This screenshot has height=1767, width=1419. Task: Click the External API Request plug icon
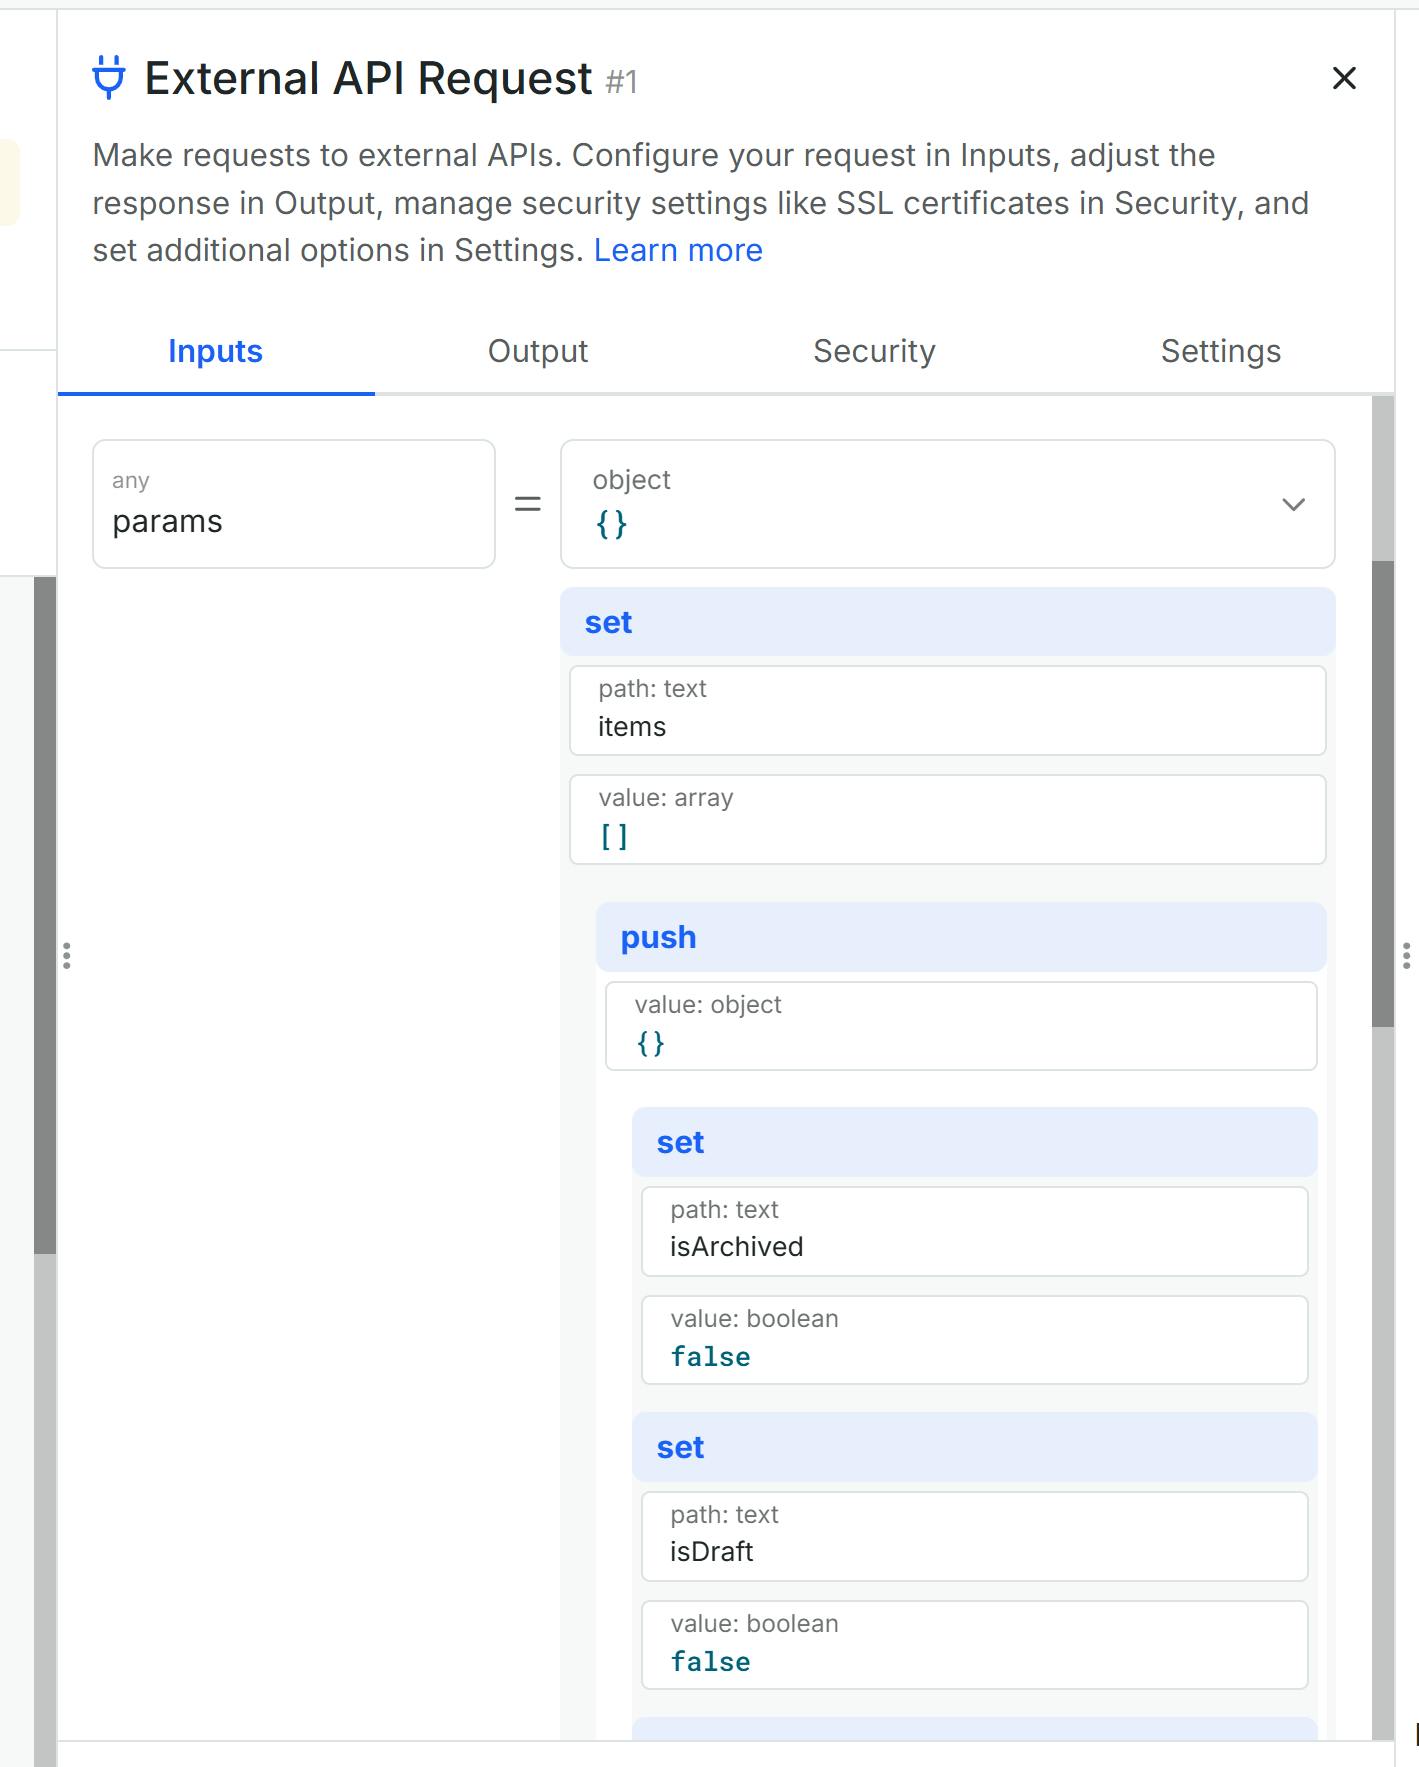click(x=109, y=77)
